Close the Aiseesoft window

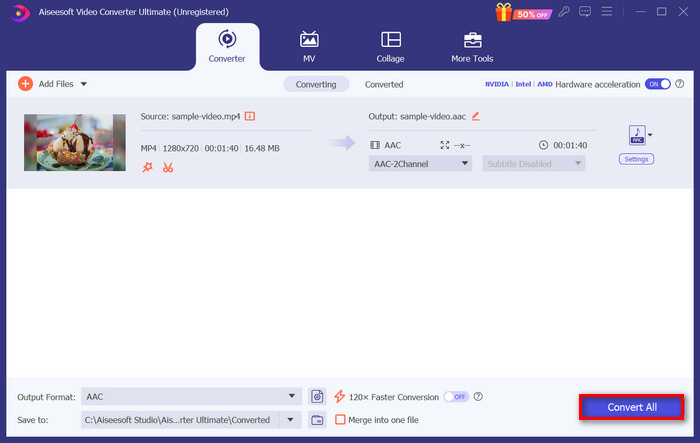click(x=683, y=12)
